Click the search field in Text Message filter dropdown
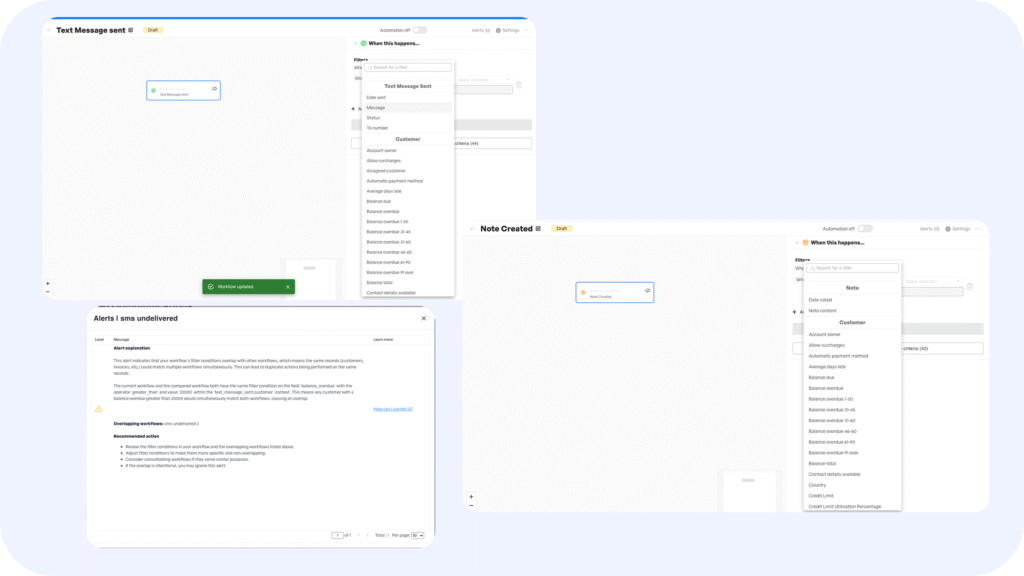The image size is (1024, 576). coord(410,67)
